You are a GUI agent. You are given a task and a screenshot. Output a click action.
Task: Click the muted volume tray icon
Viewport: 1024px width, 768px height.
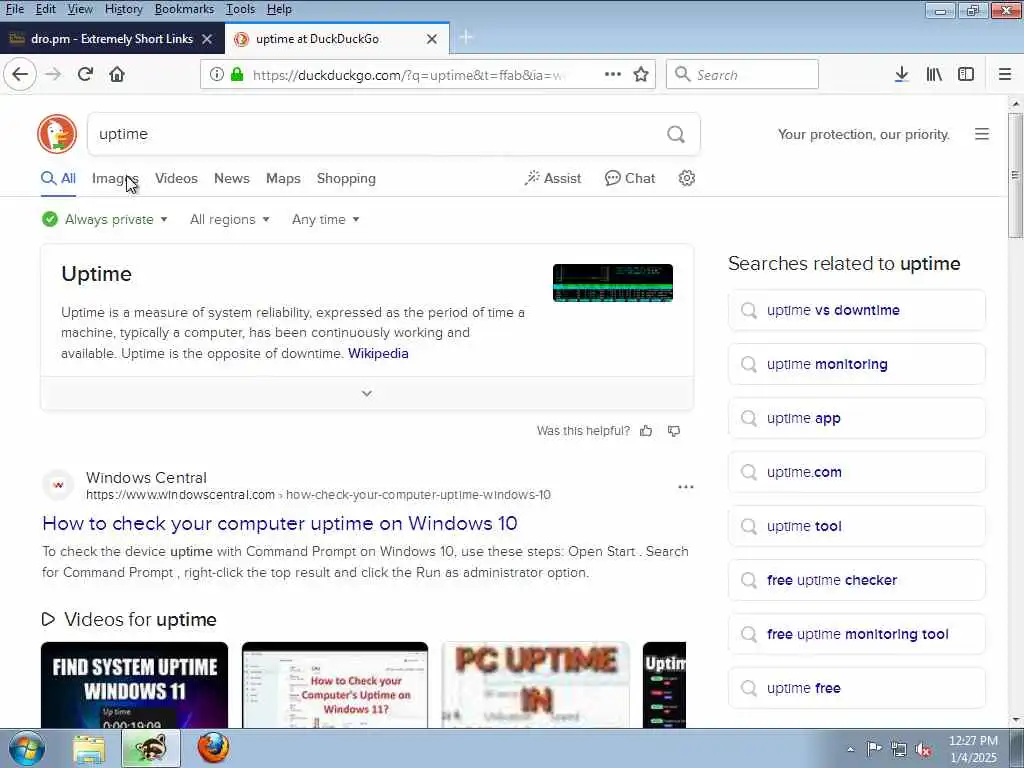923,750
